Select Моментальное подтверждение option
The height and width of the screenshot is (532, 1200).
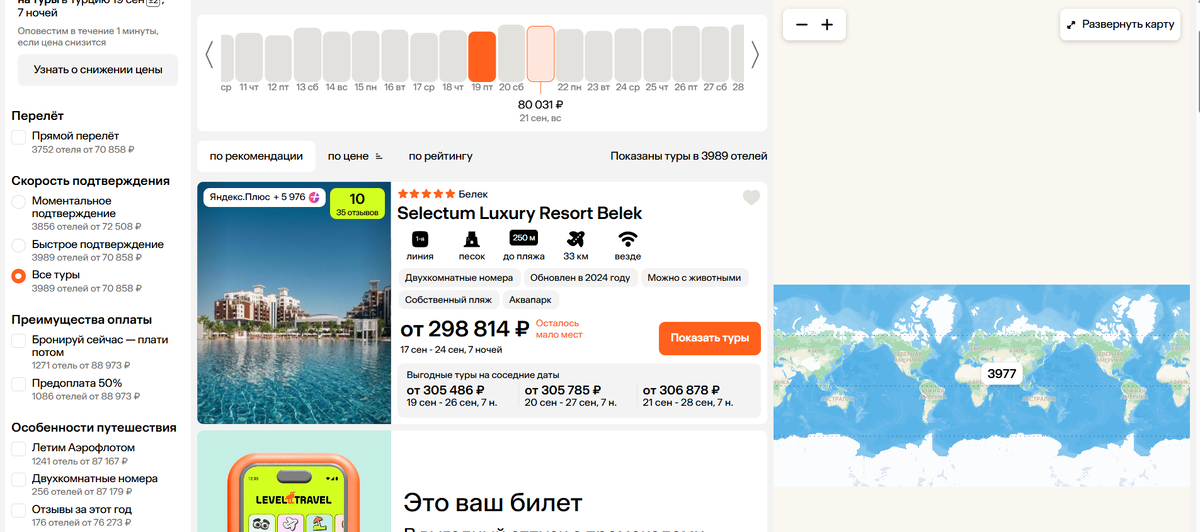pyautogui.click(x=19, y=201)
